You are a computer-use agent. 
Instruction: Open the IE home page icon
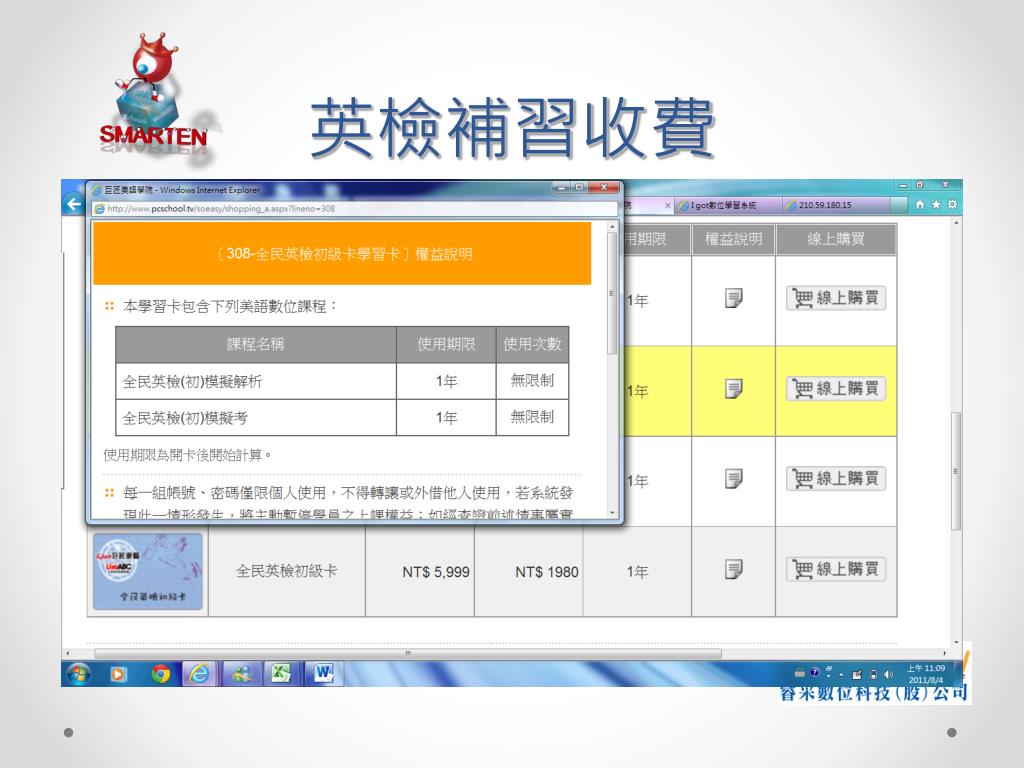[920, 204]
